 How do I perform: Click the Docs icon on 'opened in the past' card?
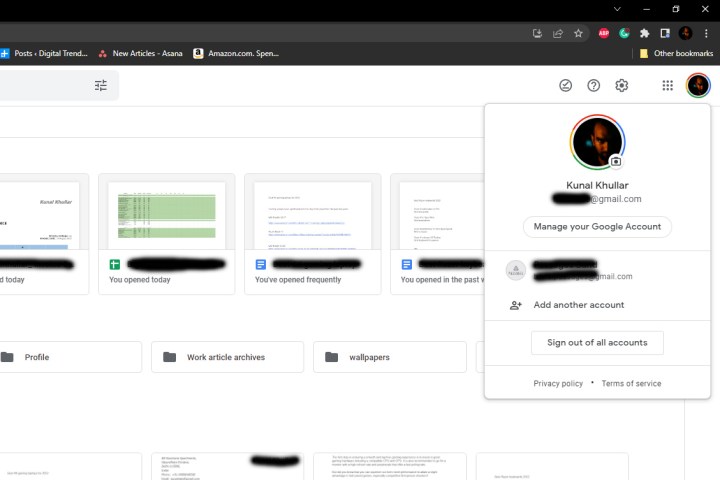[406, 264]
